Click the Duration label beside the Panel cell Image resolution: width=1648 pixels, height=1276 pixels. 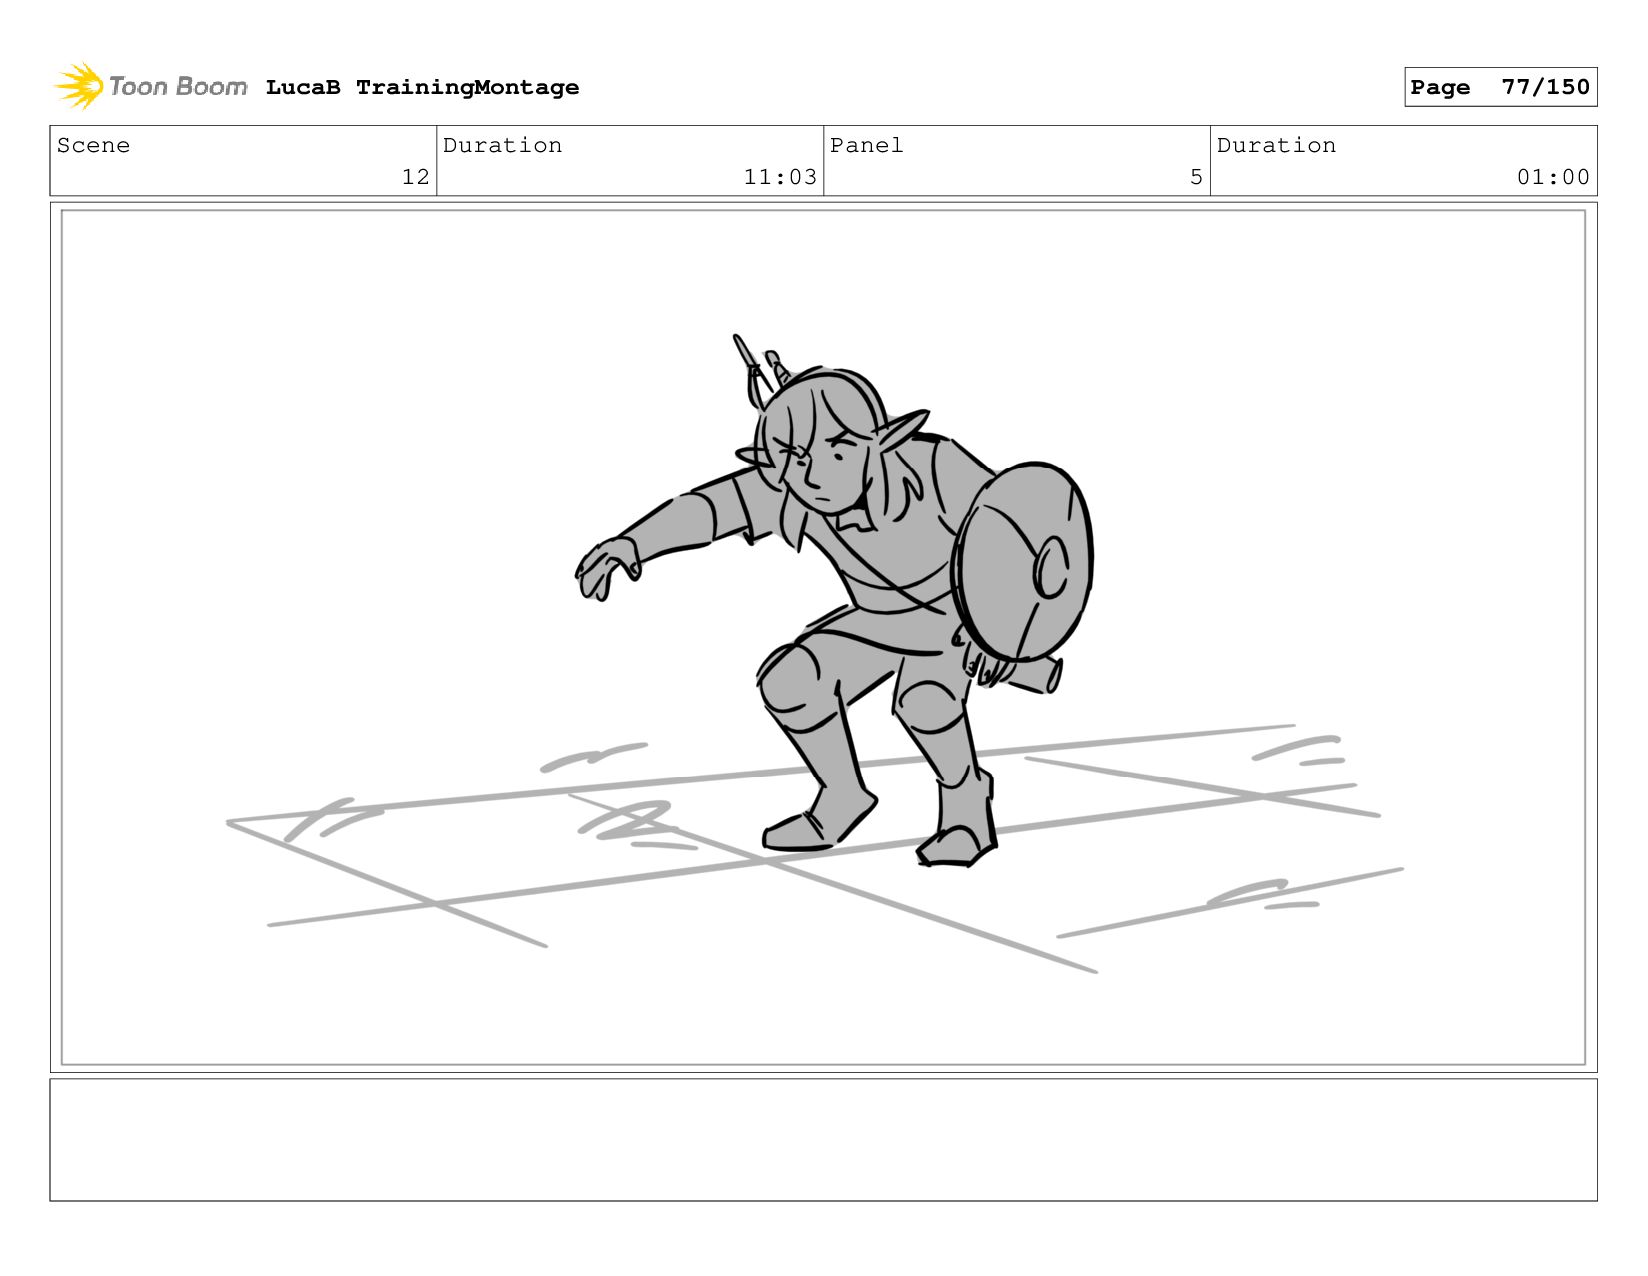pos(1276,145)
